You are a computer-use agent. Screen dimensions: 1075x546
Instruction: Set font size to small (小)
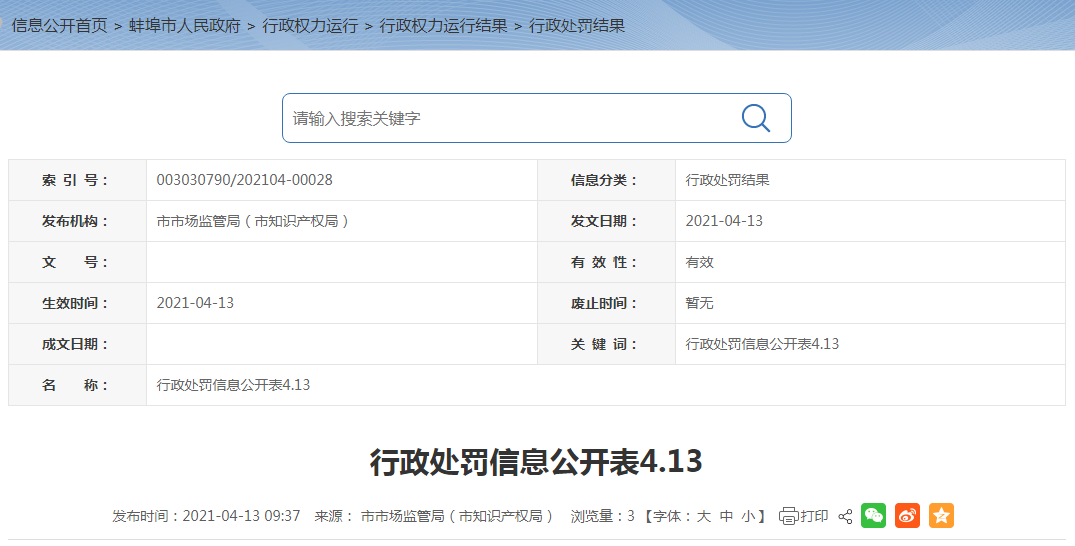[748, 516]
